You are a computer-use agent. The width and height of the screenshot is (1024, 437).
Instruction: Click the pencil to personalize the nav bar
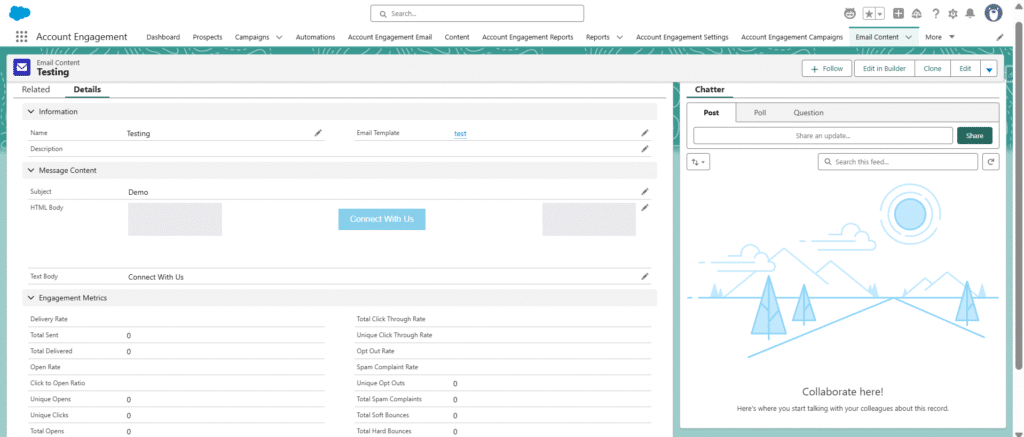click(x=1000, y=37)
